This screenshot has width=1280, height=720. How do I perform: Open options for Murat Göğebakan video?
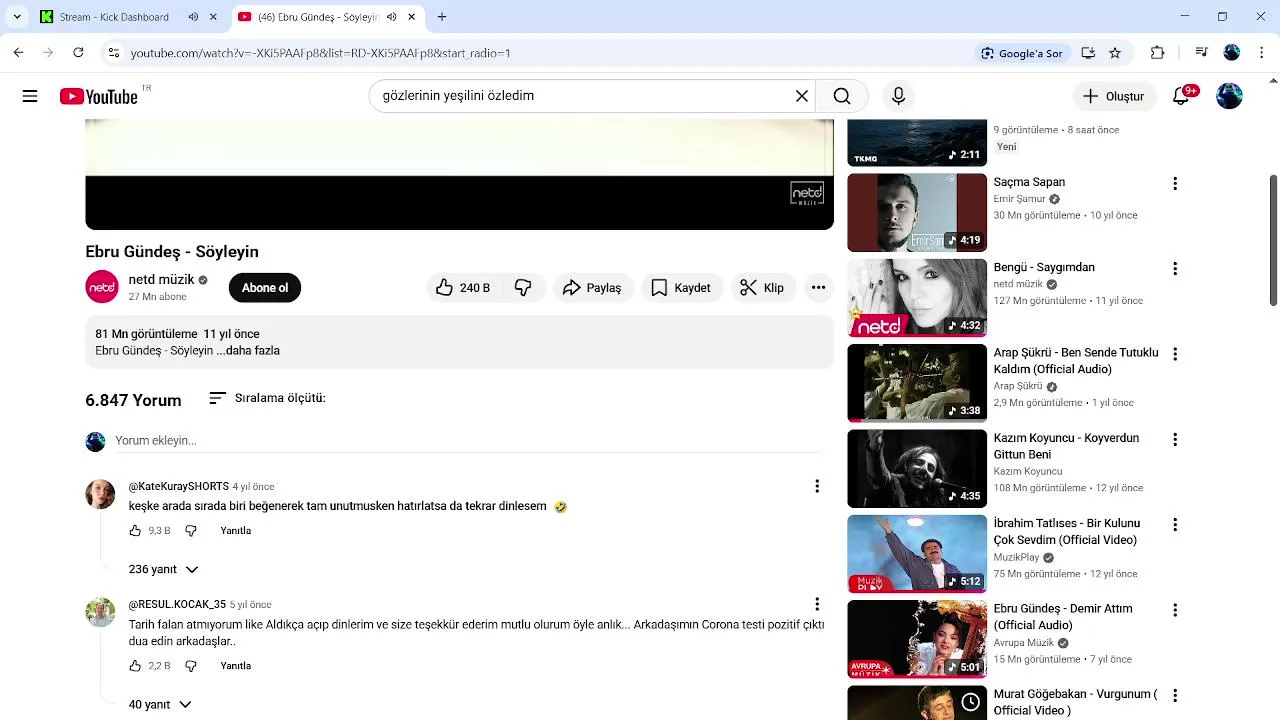(1175, 696)
